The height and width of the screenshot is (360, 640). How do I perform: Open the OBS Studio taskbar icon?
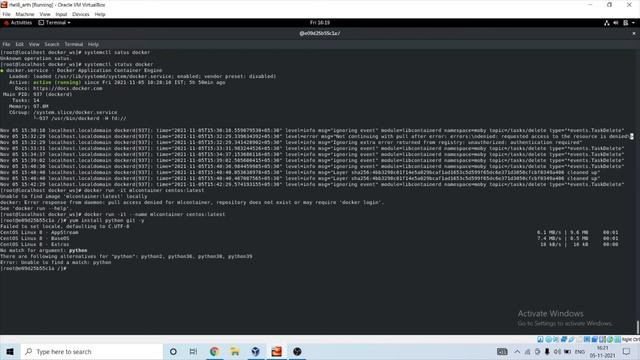pyautogui.click(x=297, y=351)
